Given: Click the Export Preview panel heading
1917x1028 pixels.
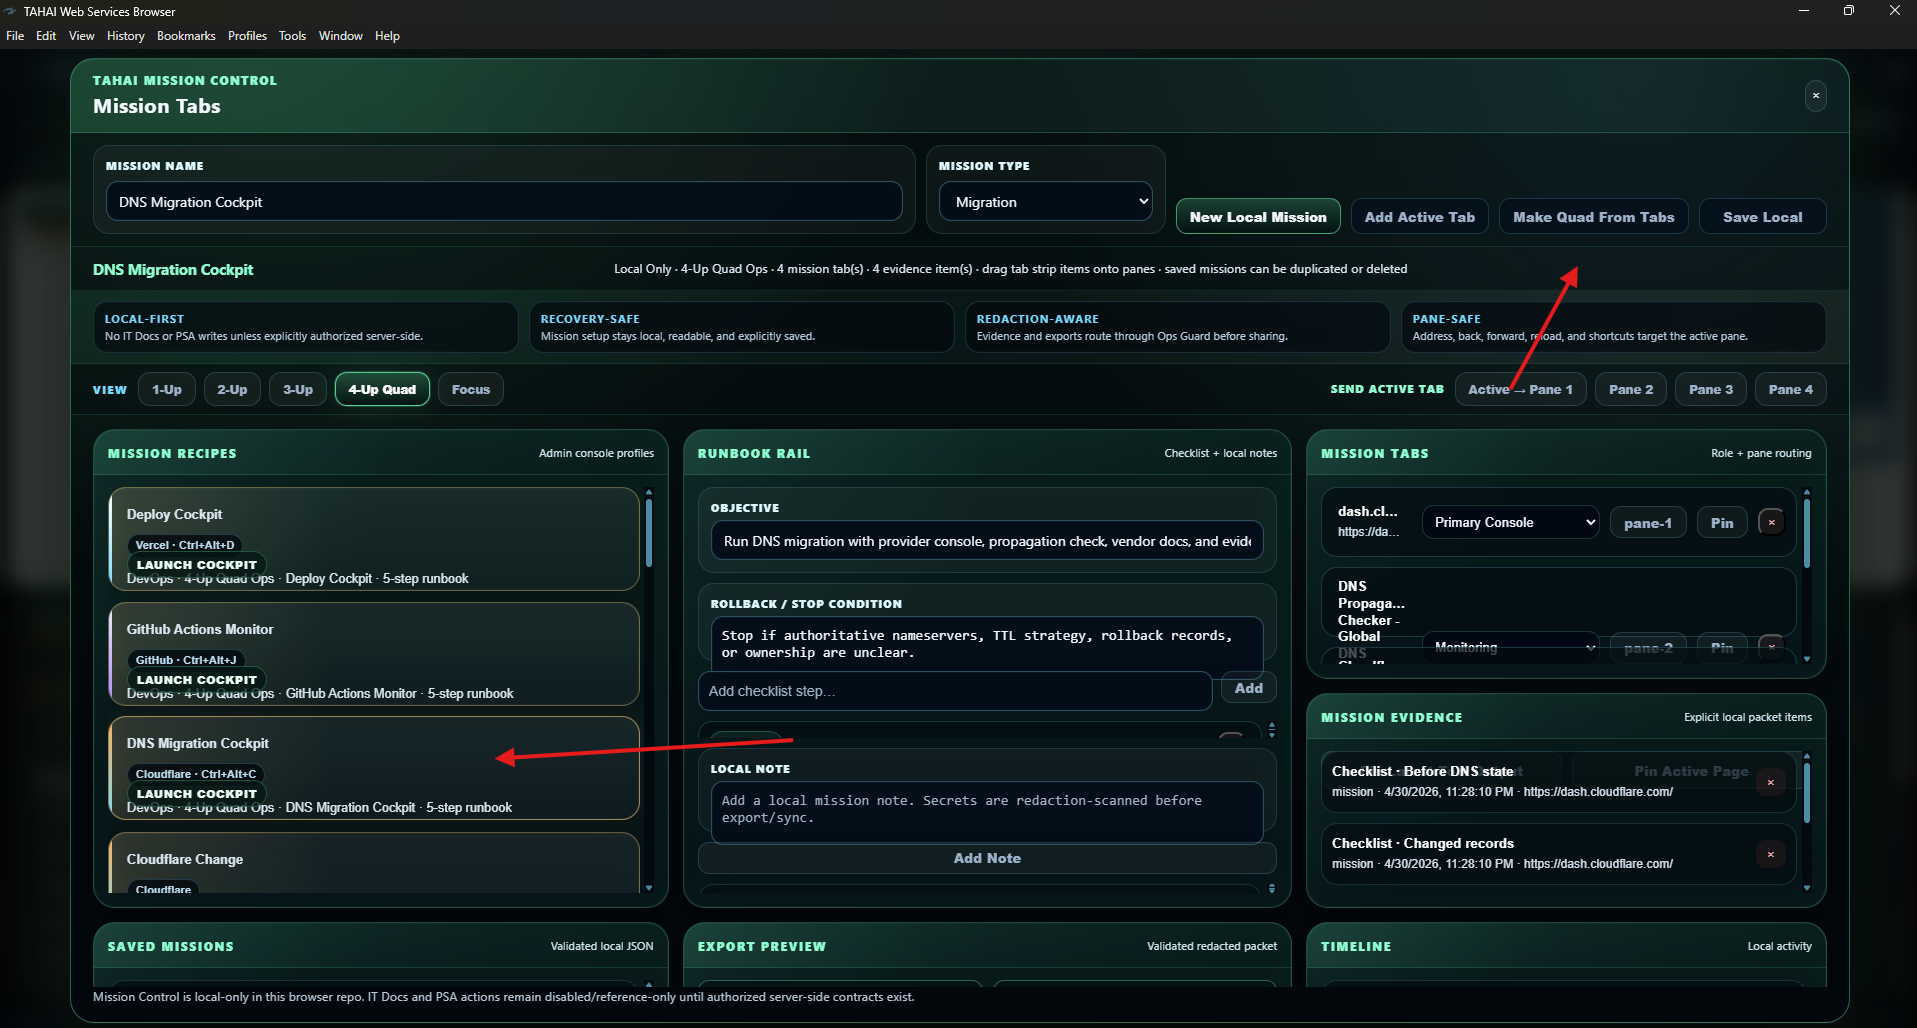Looking at the screenshot, I should (762, 946).
